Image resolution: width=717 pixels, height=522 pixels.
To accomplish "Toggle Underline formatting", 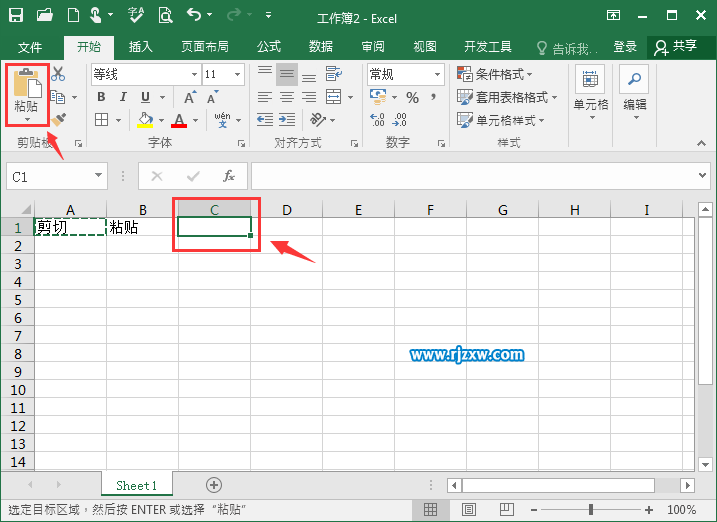I will 145,97.
